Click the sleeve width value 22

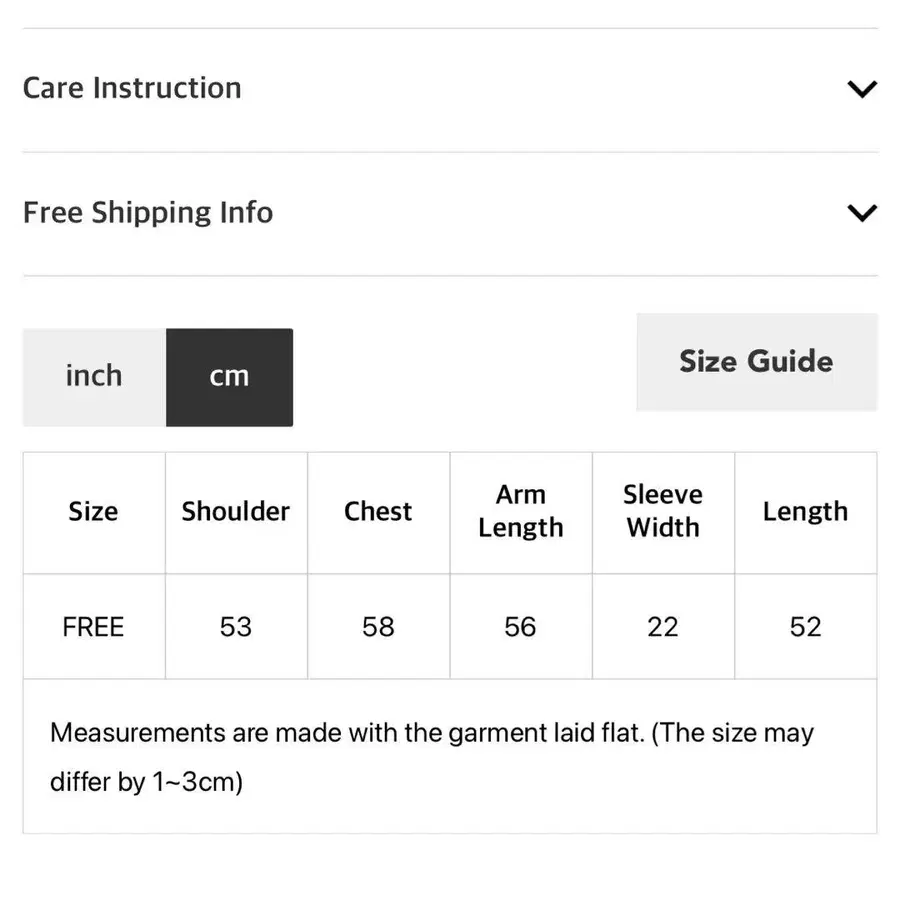(663, 627)
